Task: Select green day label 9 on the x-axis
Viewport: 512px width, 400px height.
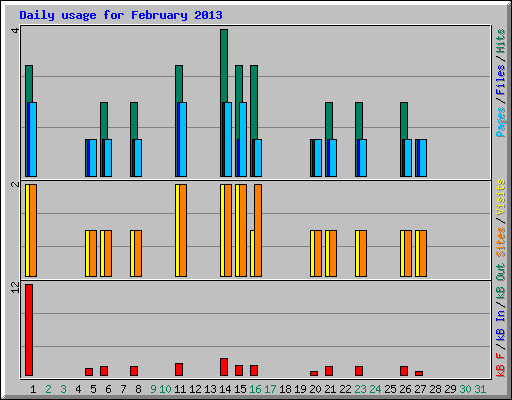Action: pyautogui.click(x=153, y=389)
